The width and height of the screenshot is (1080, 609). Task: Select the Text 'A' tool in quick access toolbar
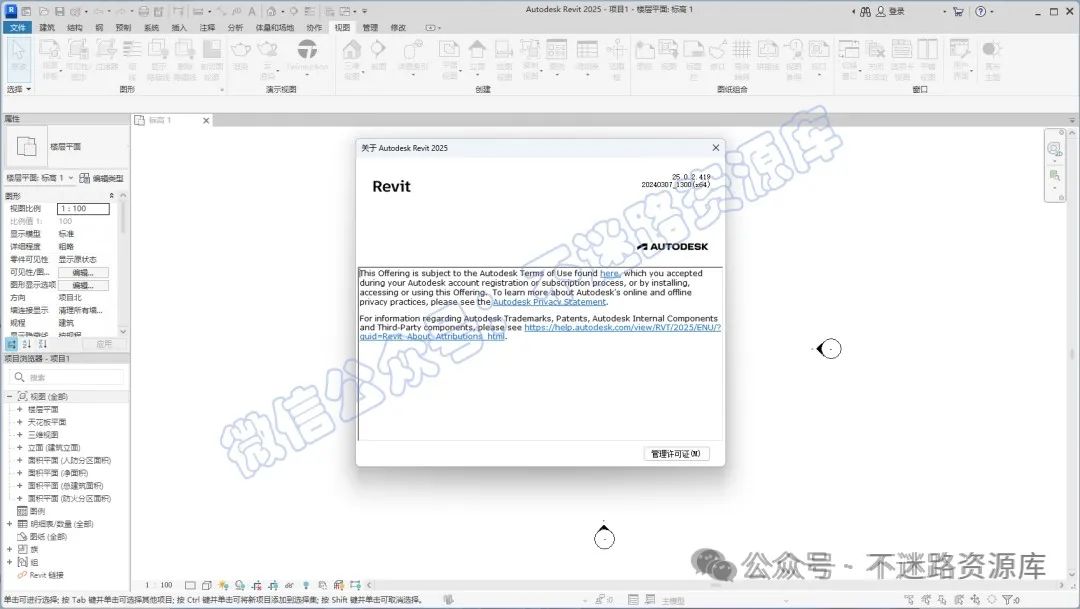[252, 11]
